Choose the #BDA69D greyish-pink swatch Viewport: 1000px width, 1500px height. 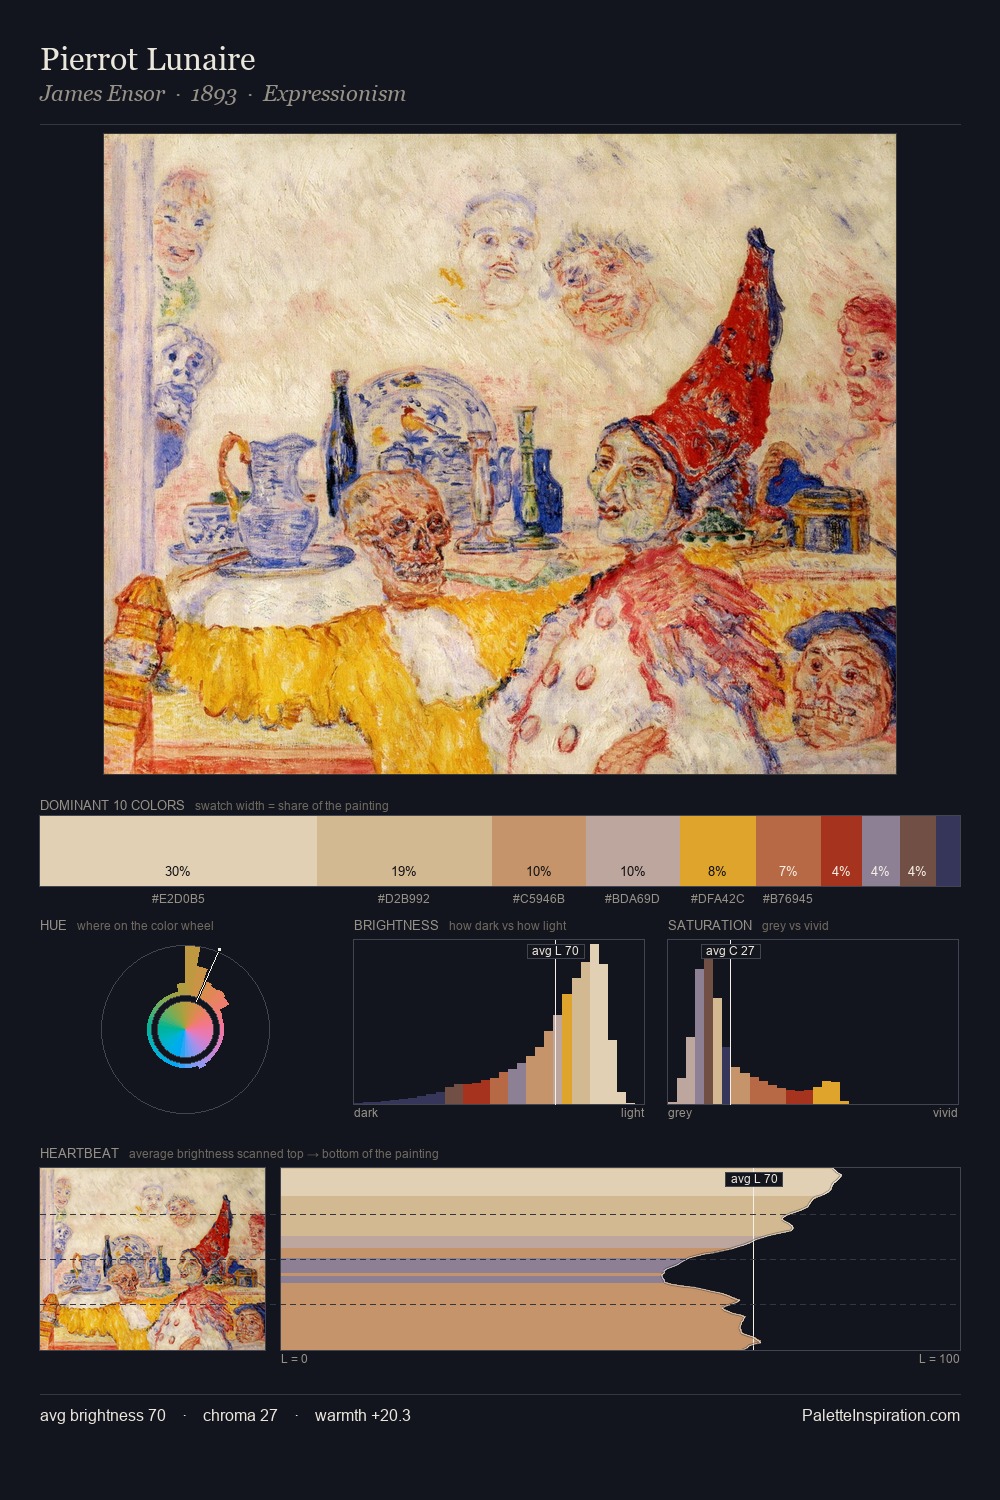click(632, 851)
